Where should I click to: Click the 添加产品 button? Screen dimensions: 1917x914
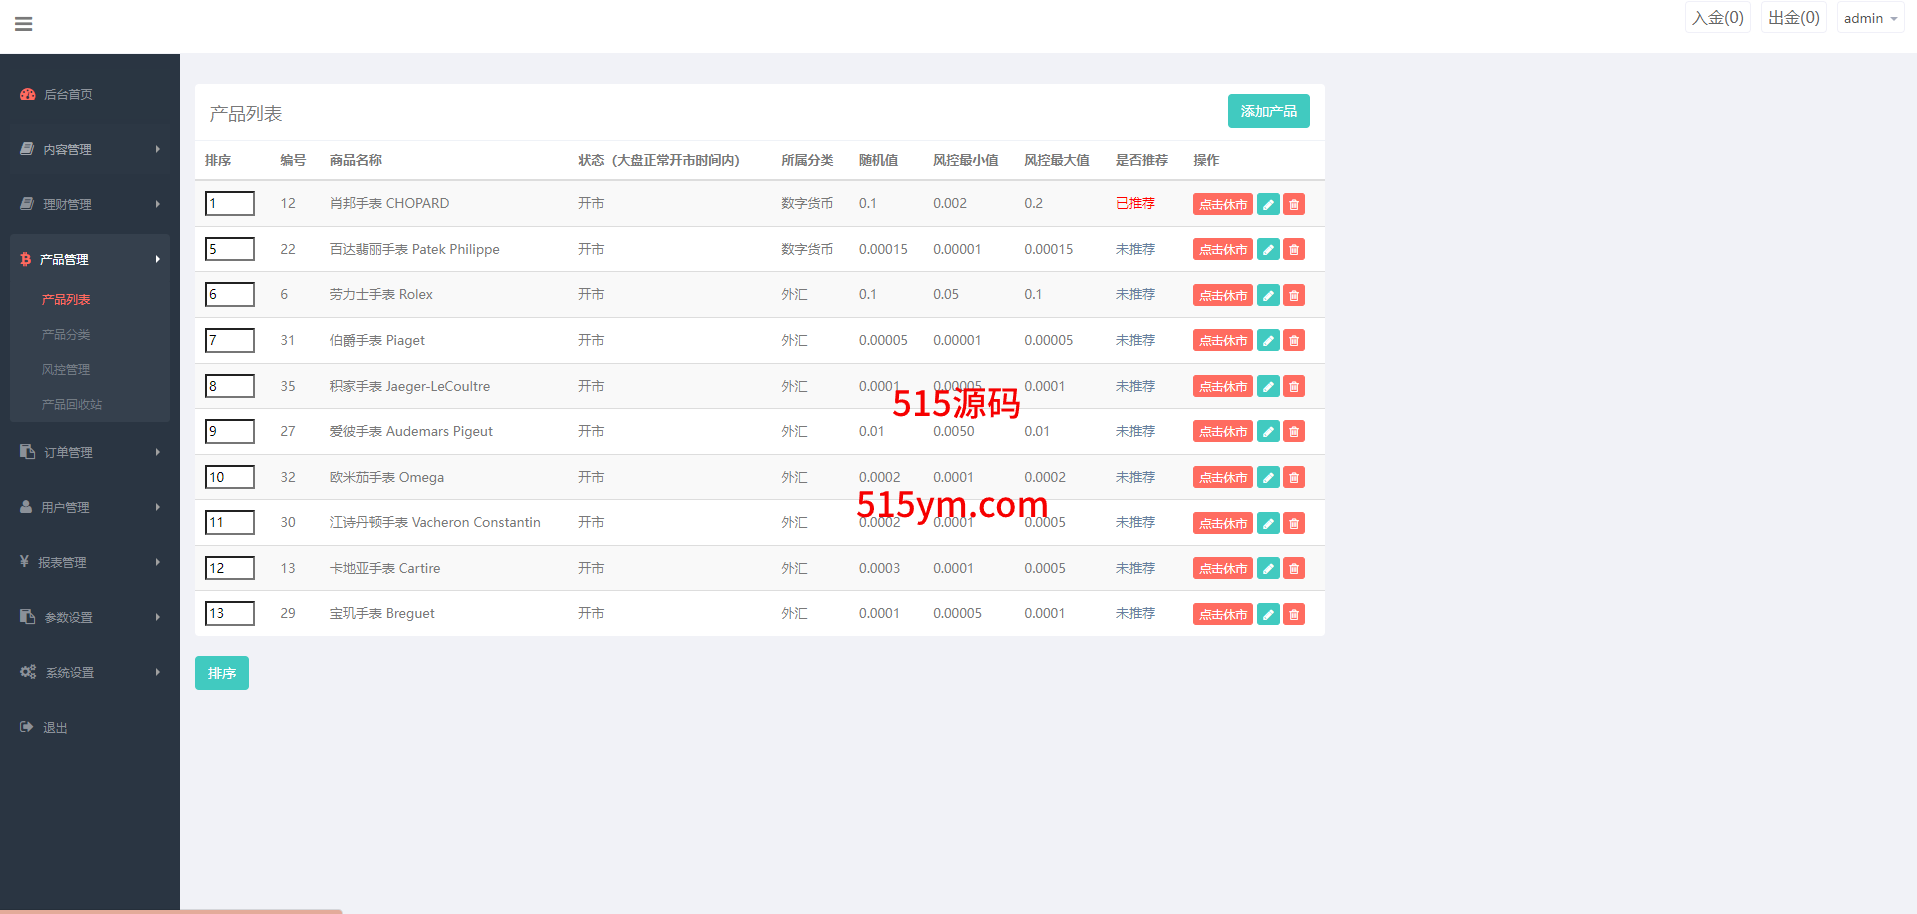coord(1268,111)
